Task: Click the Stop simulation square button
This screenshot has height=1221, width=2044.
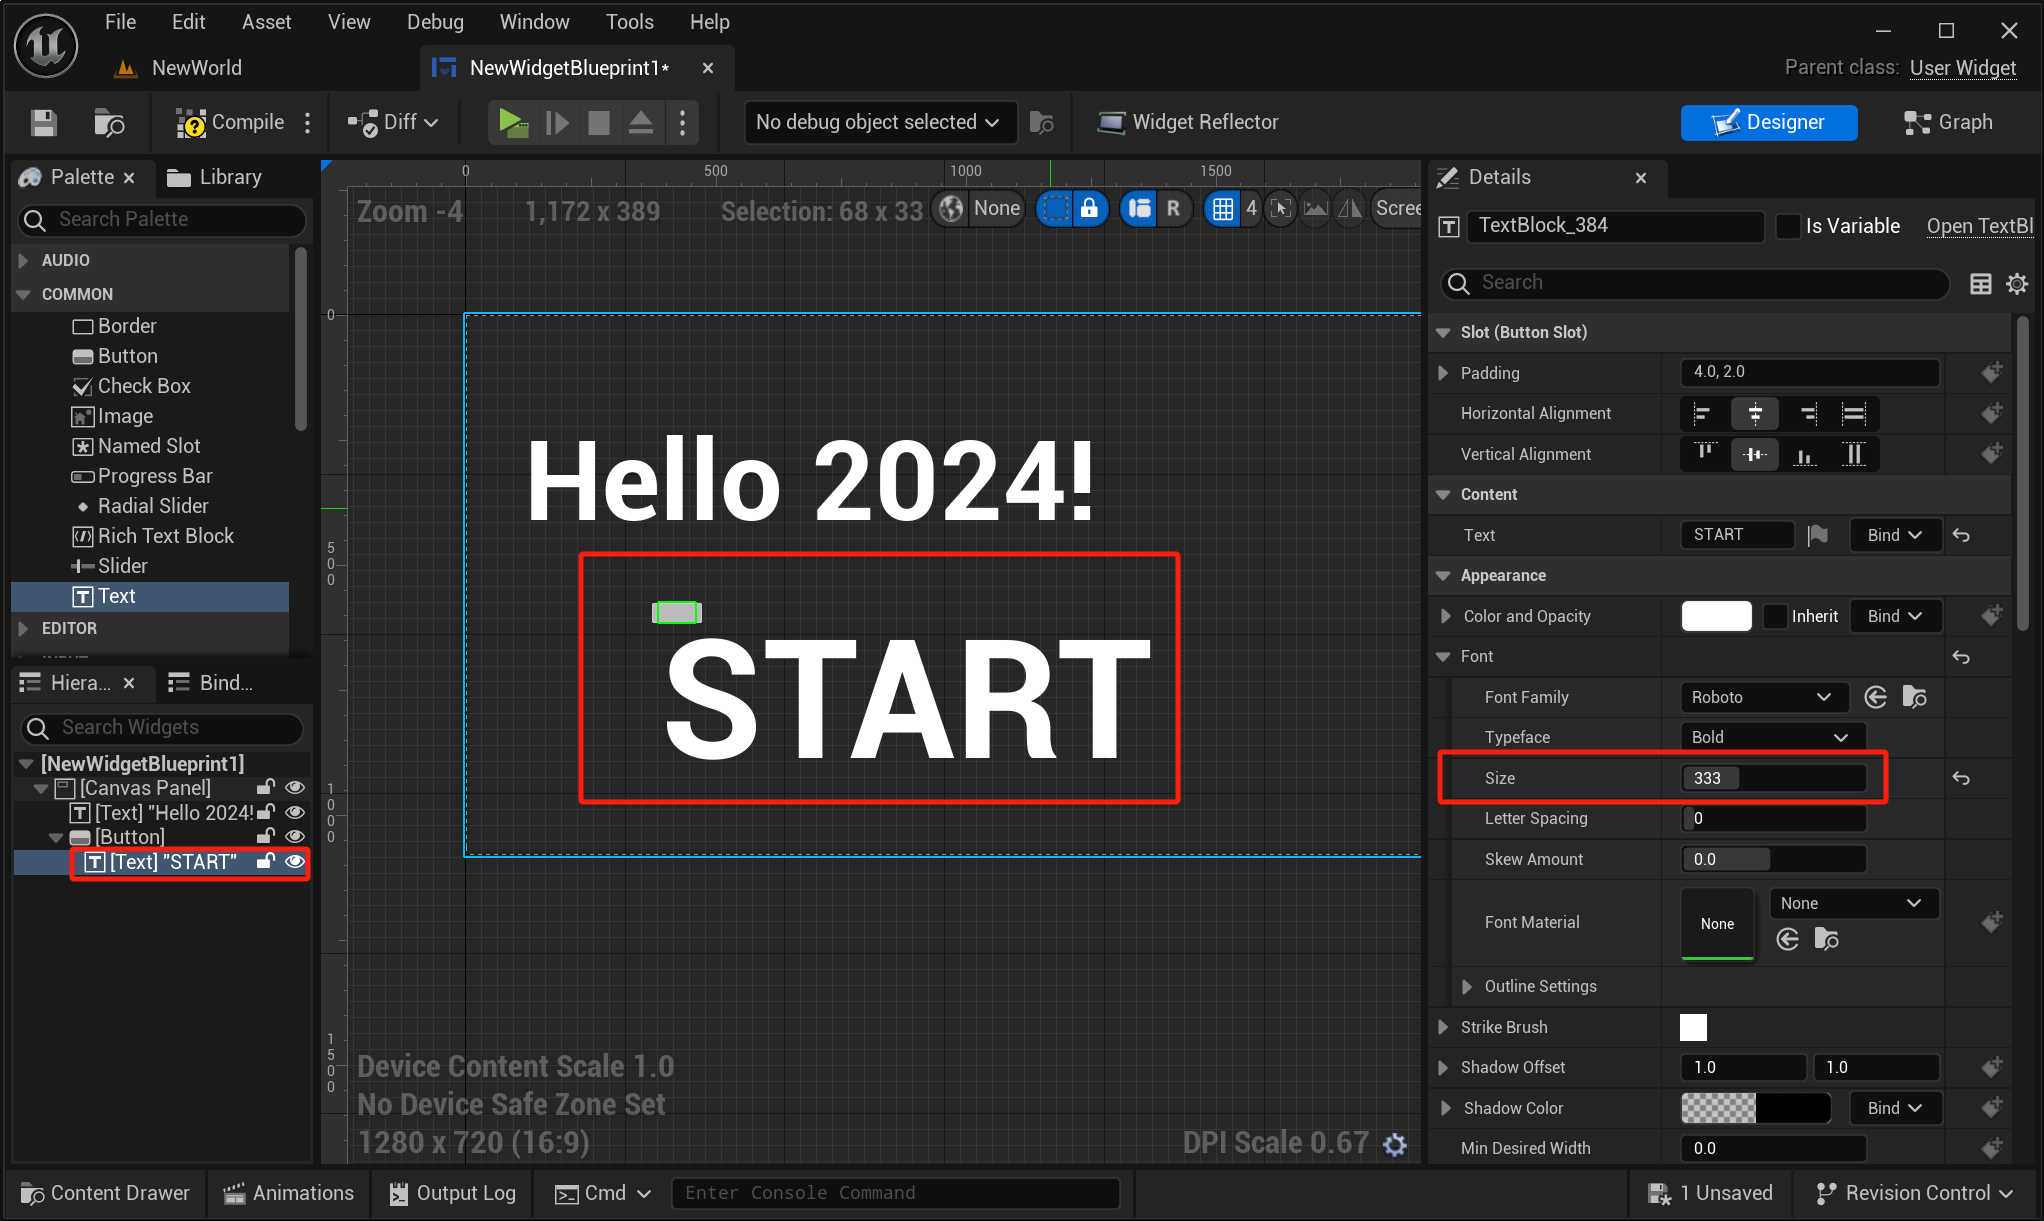Action: point(599,123)
